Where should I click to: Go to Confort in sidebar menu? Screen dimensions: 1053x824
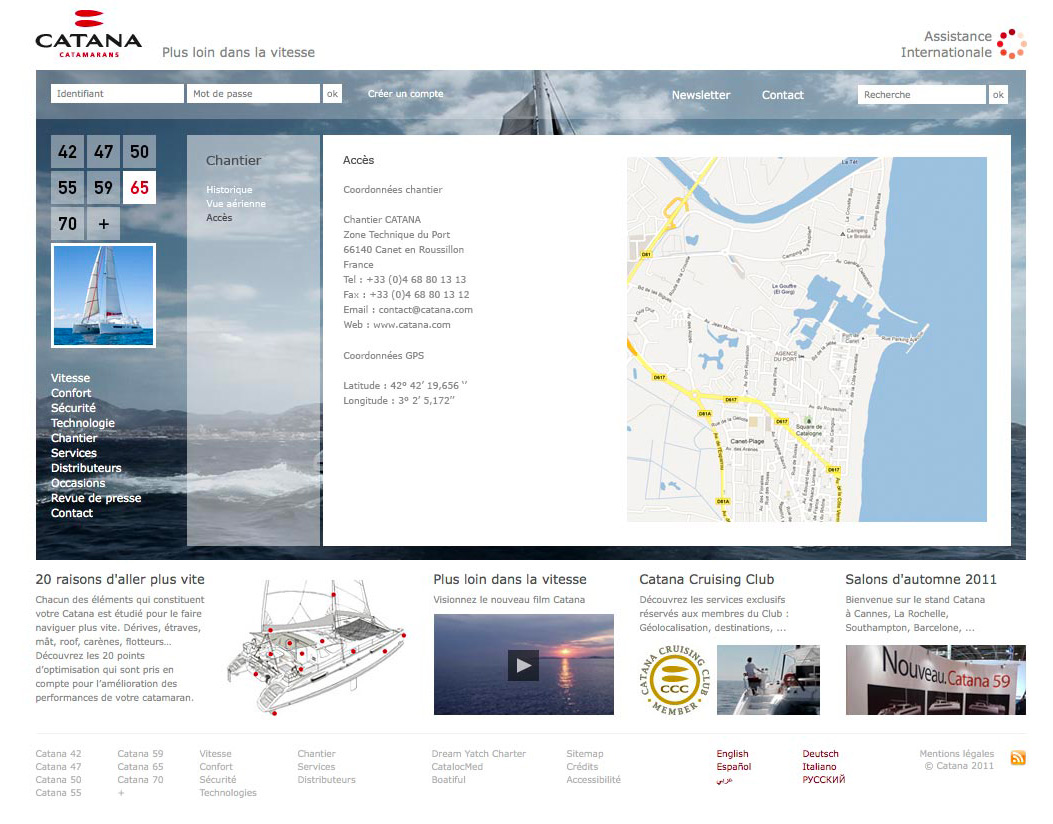pos(71,393)
